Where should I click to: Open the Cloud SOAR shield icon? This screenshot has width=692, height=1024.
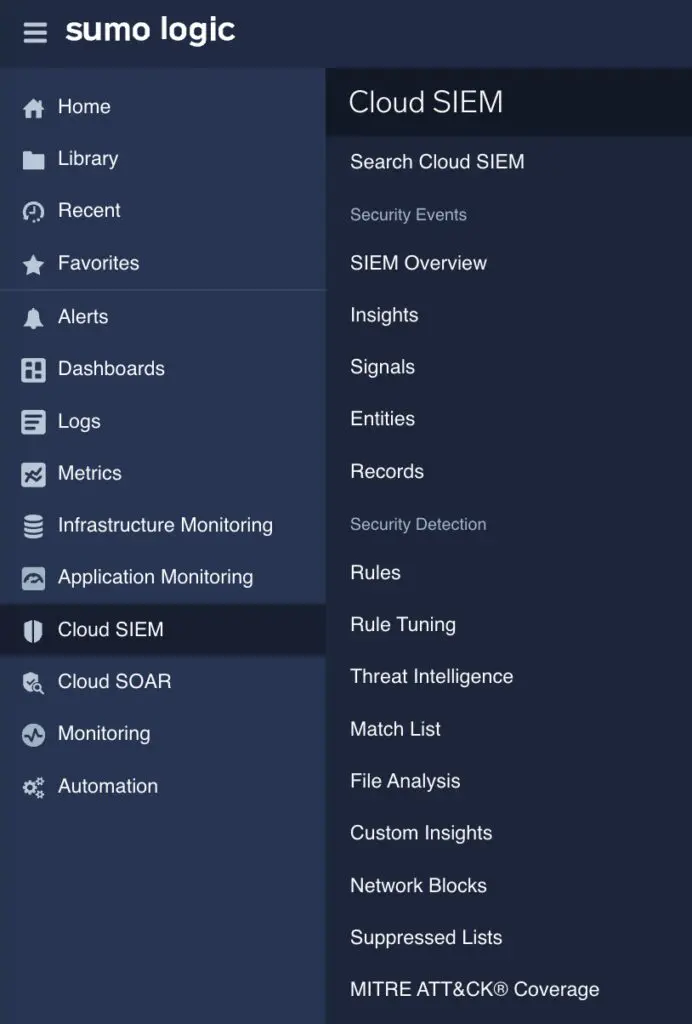click(34, 682)
